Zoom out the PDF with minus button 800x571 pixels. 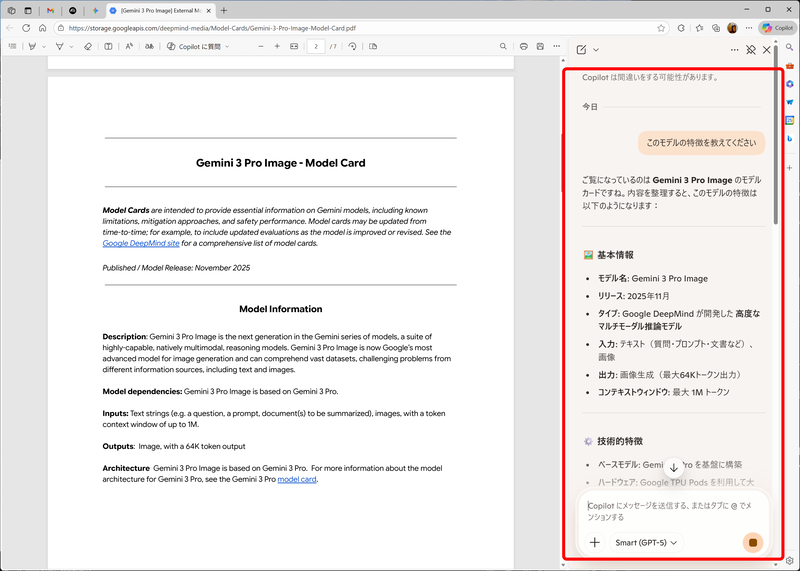click(x=261, y=46)
